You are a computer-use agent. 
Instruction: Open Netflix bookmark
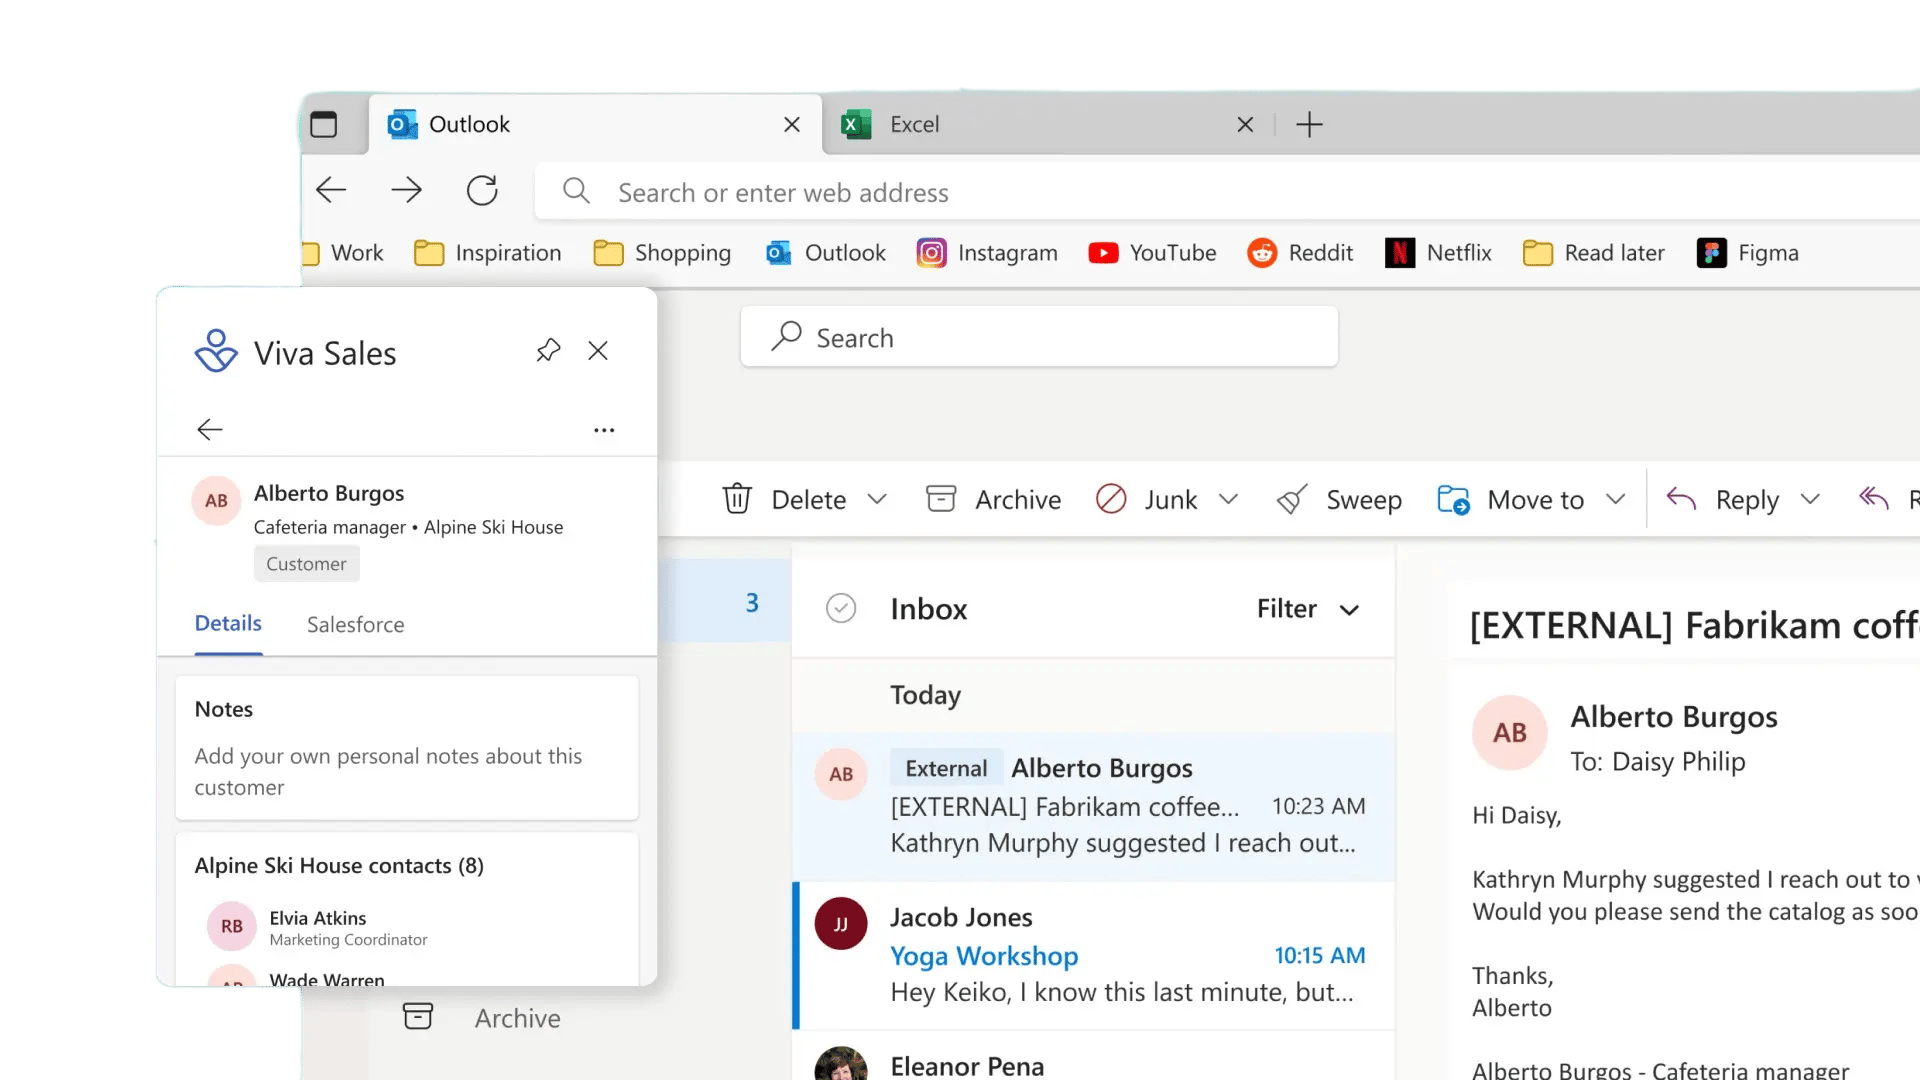pos(1438,253)
